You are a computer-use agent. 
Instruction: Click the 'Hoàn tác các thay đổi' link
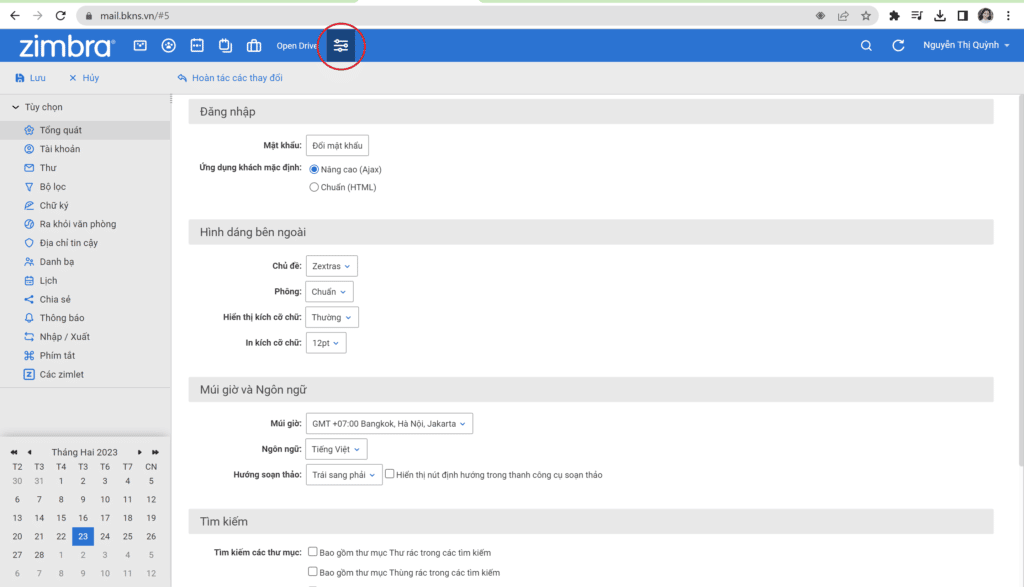240,77
